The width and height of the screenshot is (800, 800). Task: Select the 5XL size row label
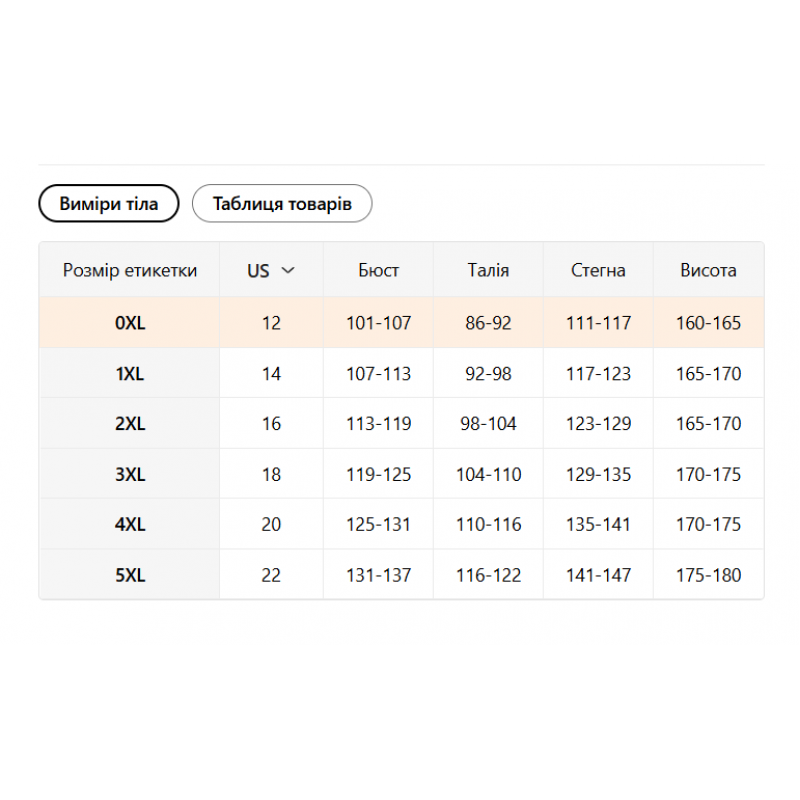click(130, 575)
